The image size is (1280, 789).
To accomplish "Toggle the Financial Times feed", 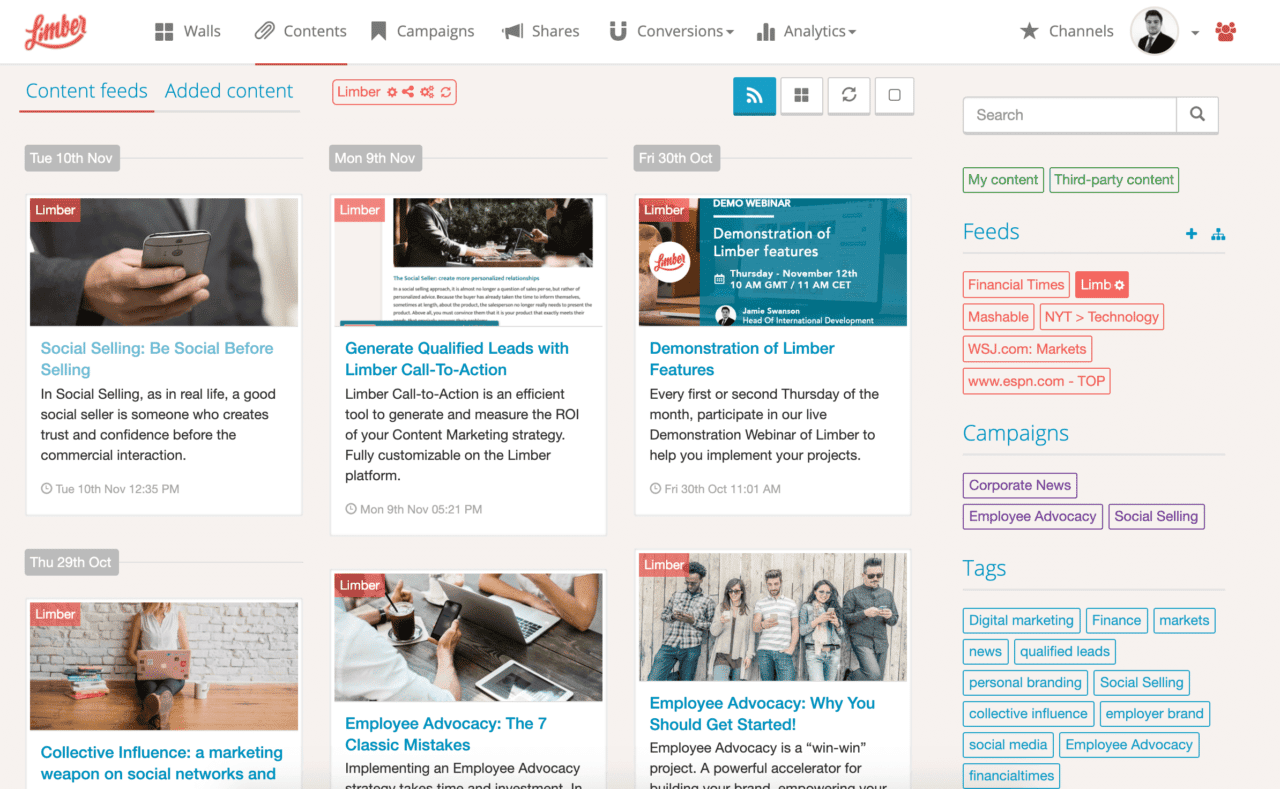I will click(x=1016, y=285).
